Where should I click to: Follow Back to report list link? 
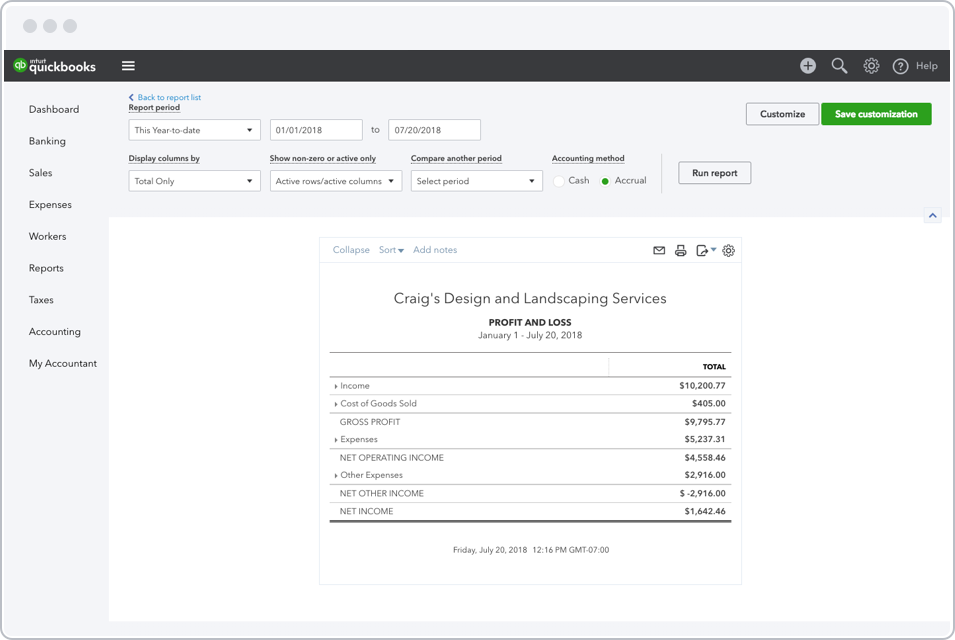pos(165,97)
